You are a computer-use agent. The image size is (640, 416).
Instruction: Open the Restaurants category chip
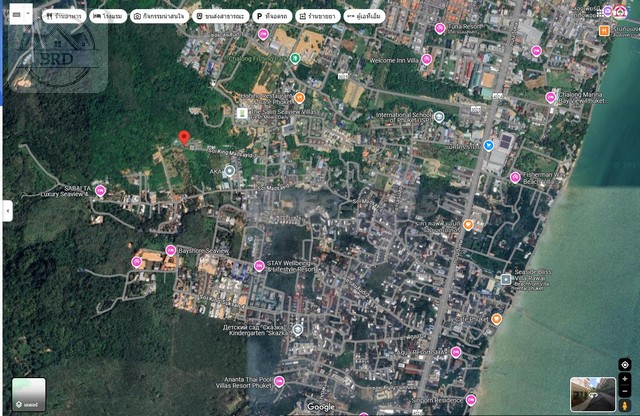coord(63,16)
